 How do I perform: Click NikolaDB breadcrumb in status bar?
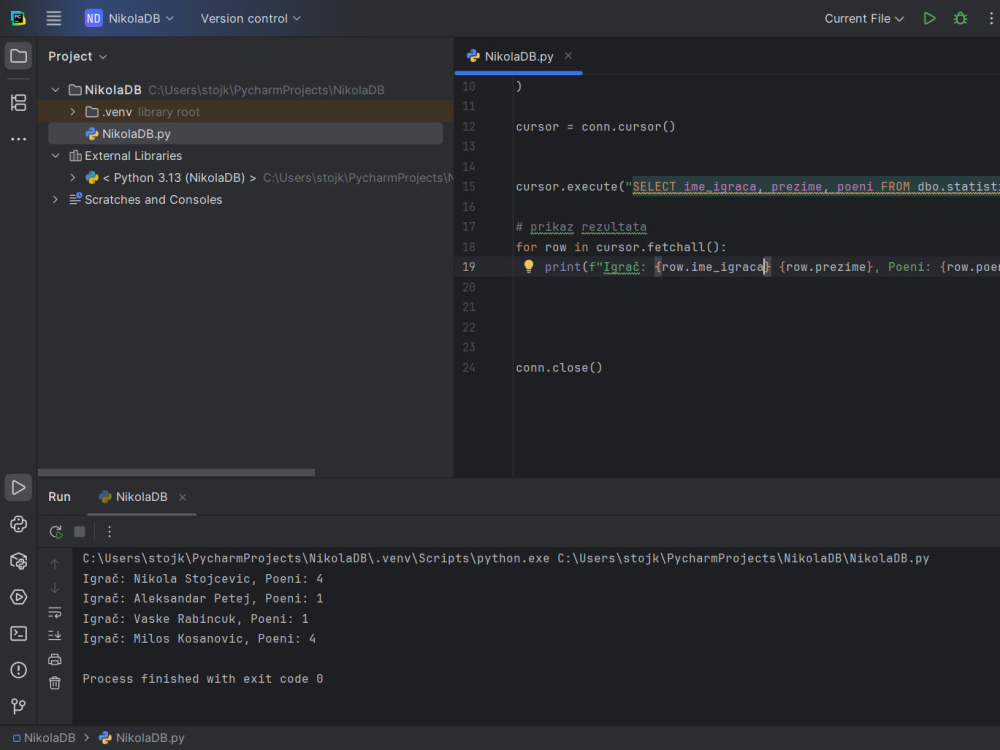tap(44, 737)
